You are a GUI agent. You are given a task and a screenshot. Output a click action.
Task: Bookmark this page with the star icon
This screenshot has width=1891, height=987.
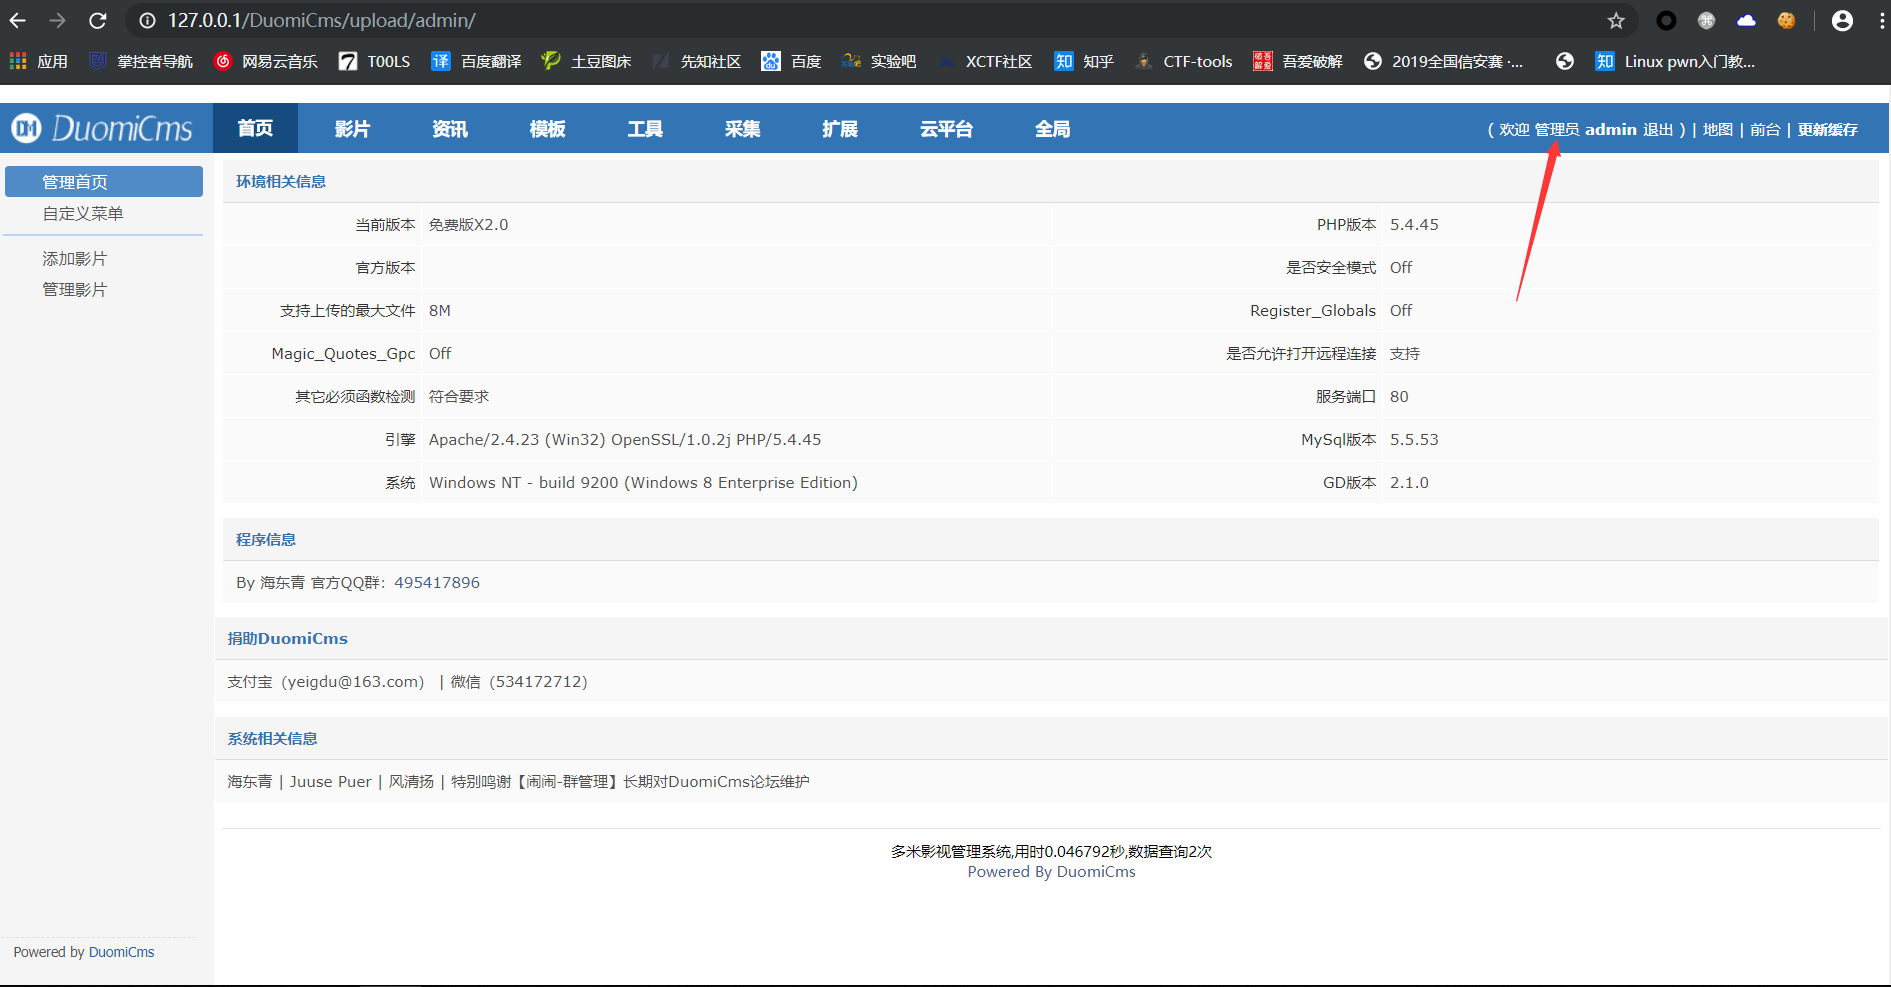click(1616, 20)
